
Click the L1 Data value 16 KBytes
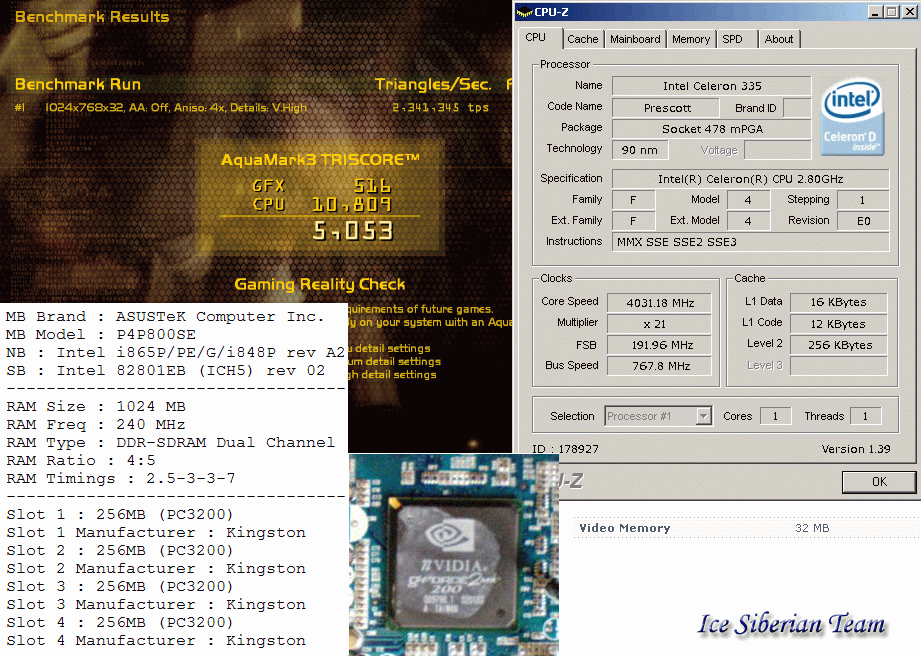tap(838, 302)
